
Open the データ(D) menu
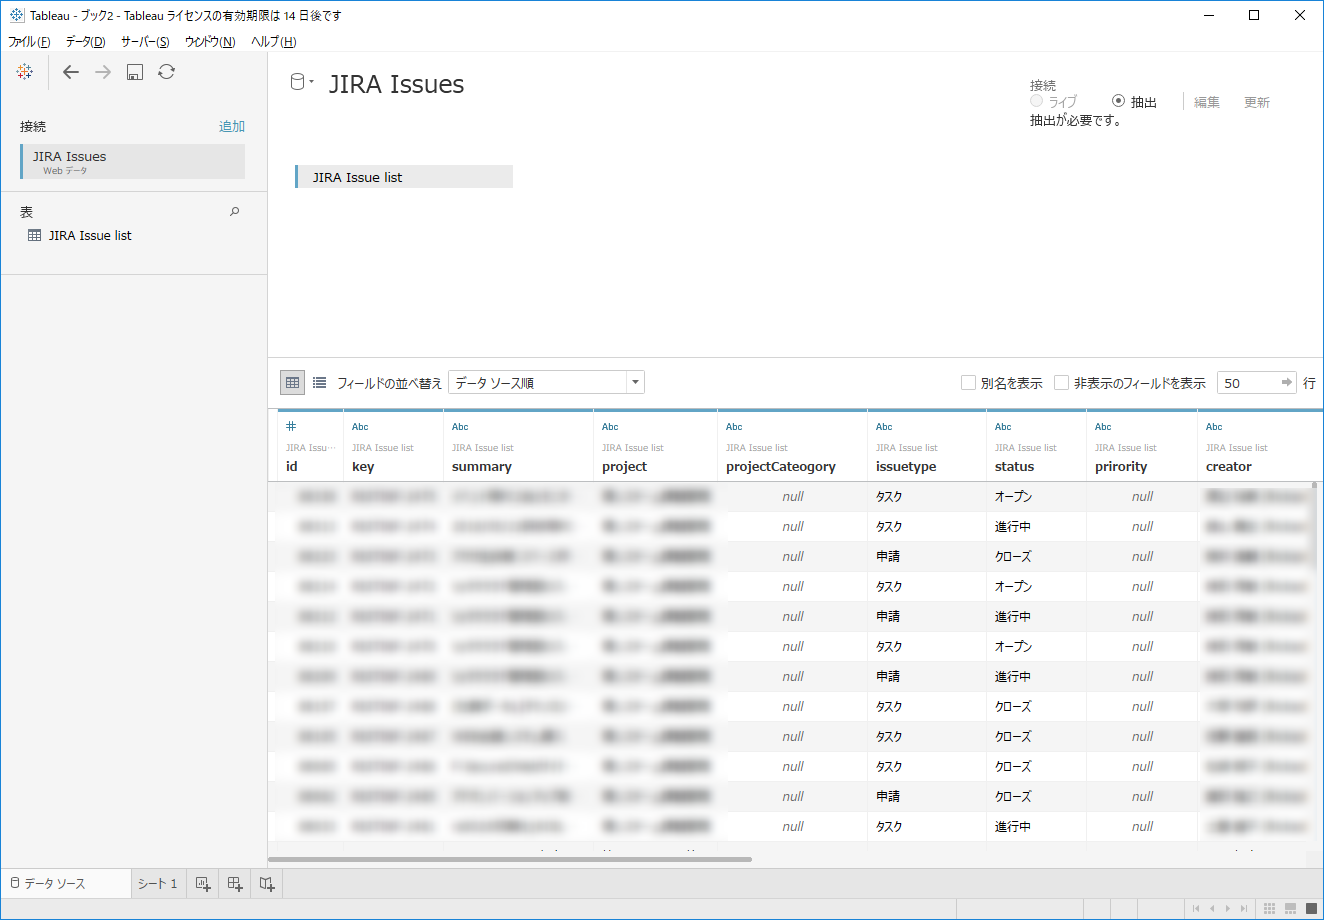85,41
